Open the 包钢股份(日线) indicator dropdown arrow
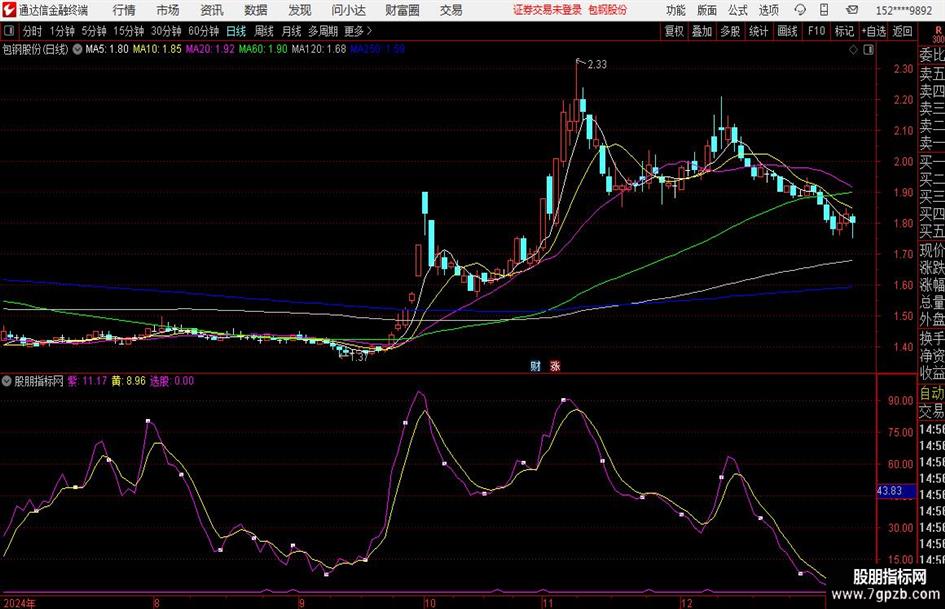 click(77, 49)
